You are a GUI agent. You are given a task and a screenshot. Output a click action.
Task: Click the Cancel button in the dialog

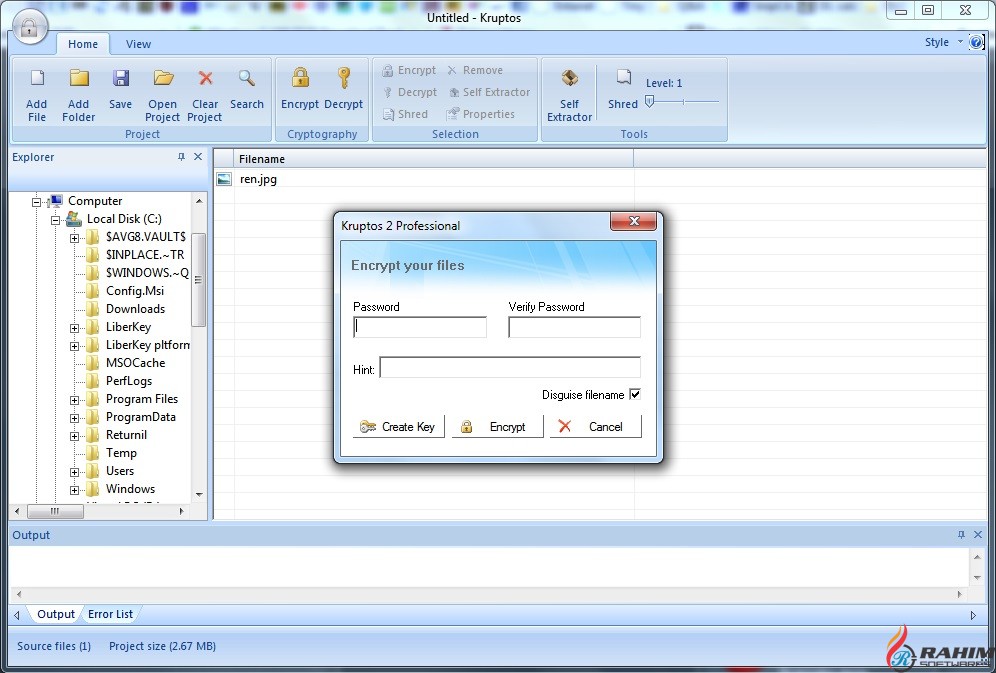point(595,427)
